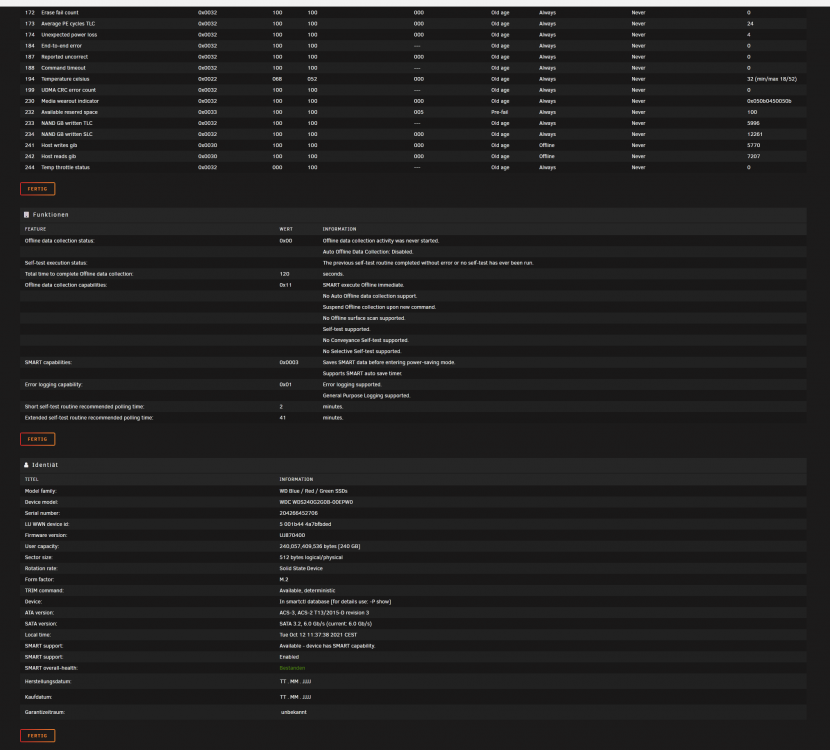Screen dimensions: 830x750
Task: Click 'Auto Offline Data Collection: Disabled.' text
Action: [368, 252]
